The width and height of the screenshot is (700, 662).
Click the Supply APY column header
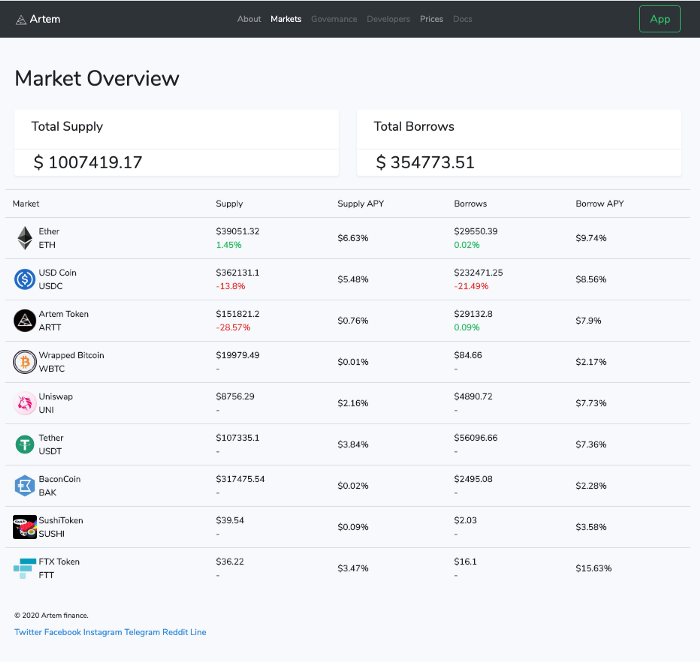click(x=361, y=204)
